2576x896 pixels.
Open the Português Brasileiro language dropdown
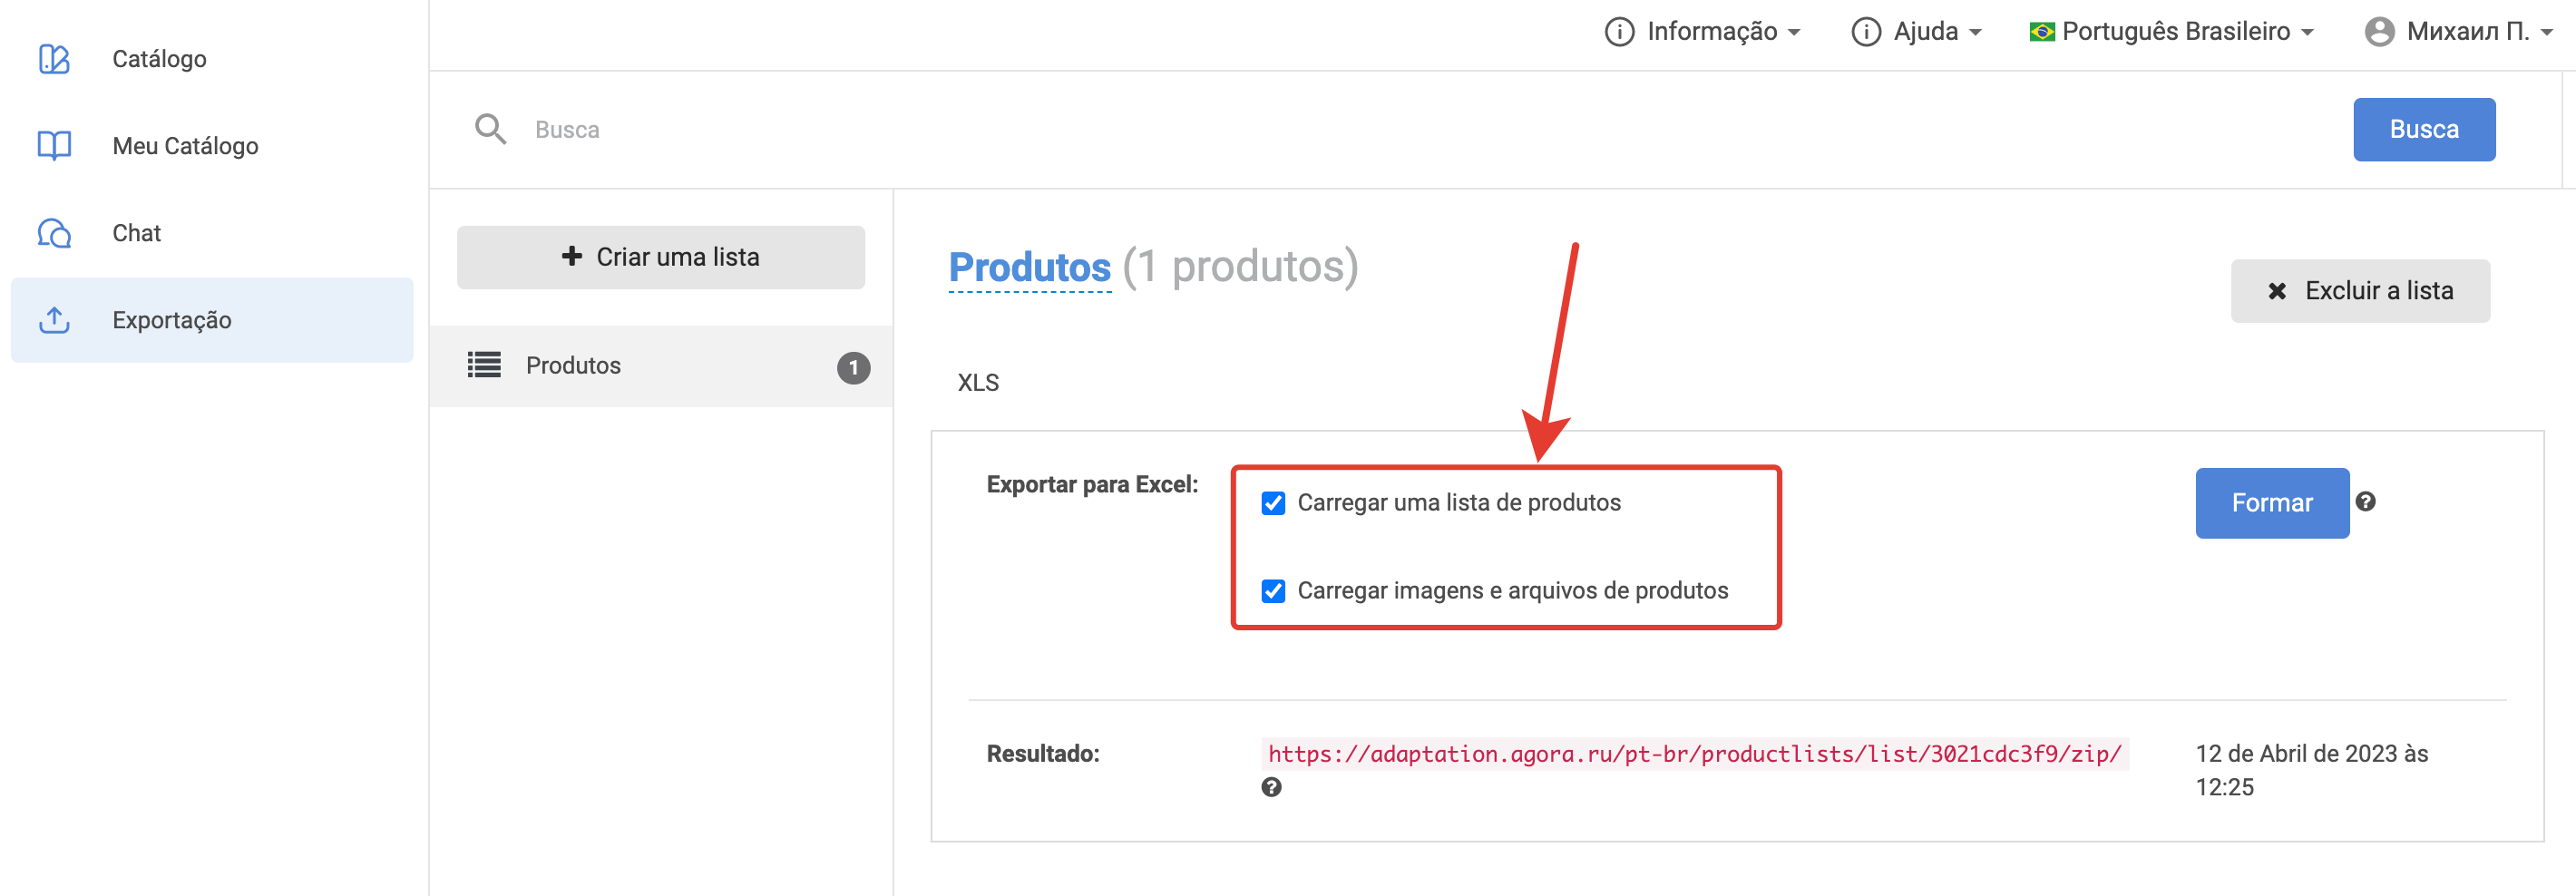click(2172, 32)
